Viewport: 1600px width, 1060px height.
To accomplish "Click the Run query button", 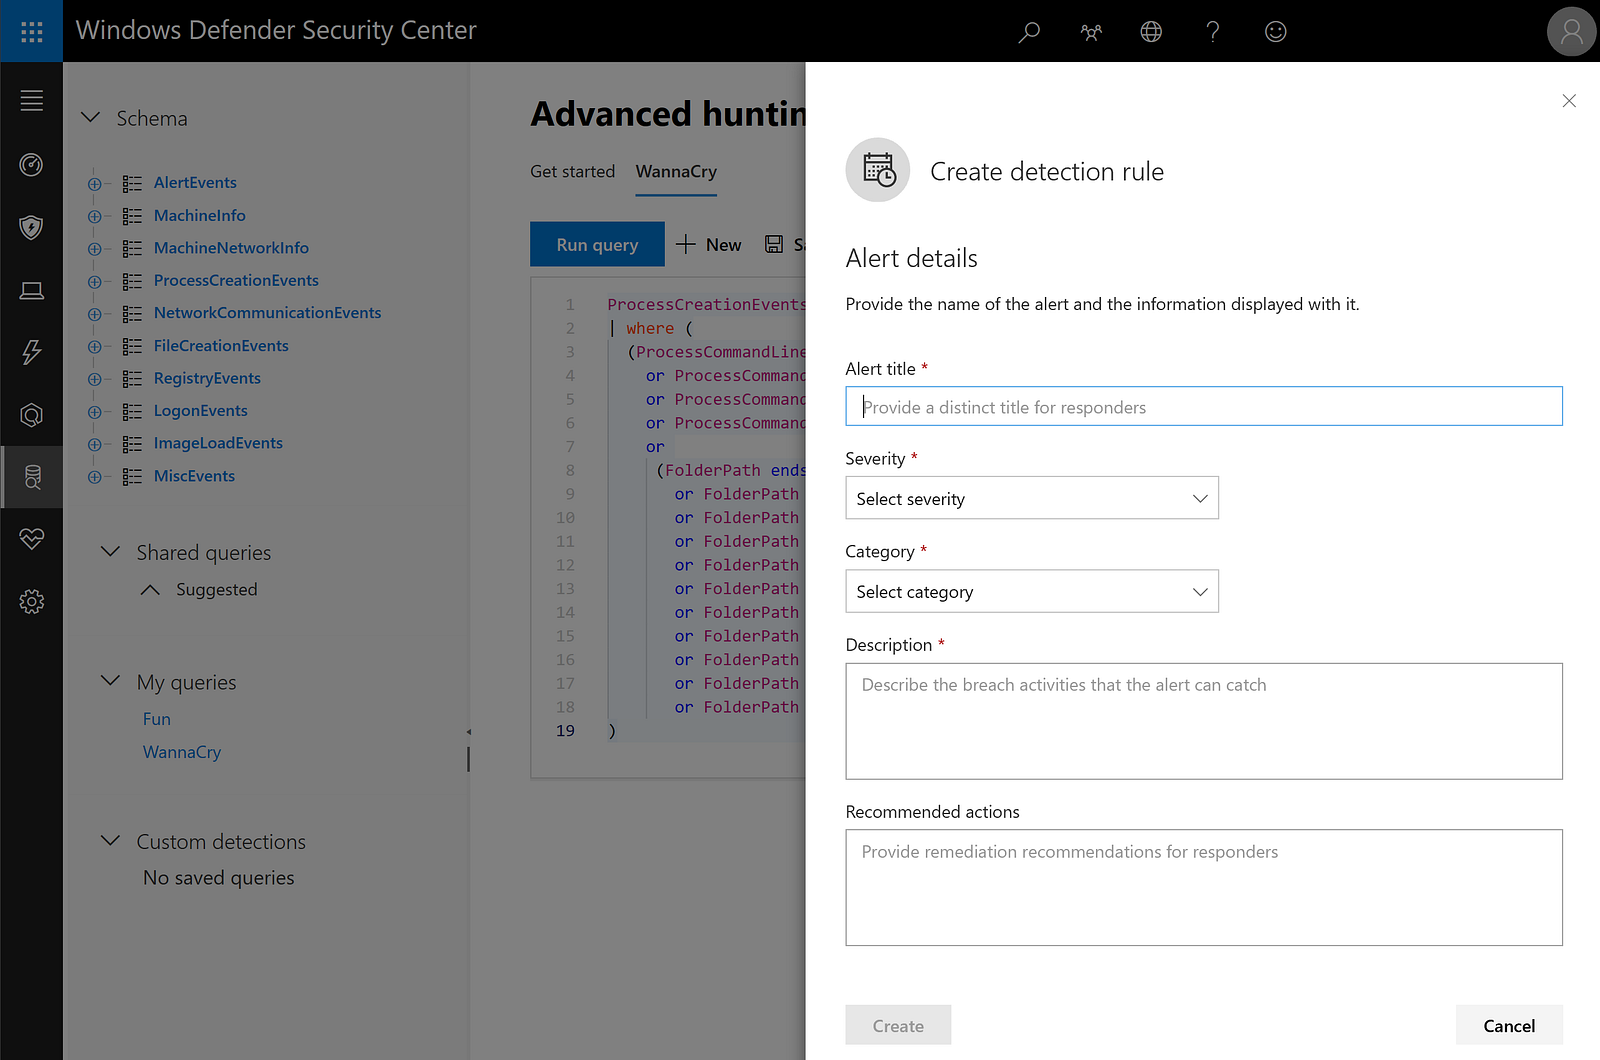I will (x=597, y=244).
